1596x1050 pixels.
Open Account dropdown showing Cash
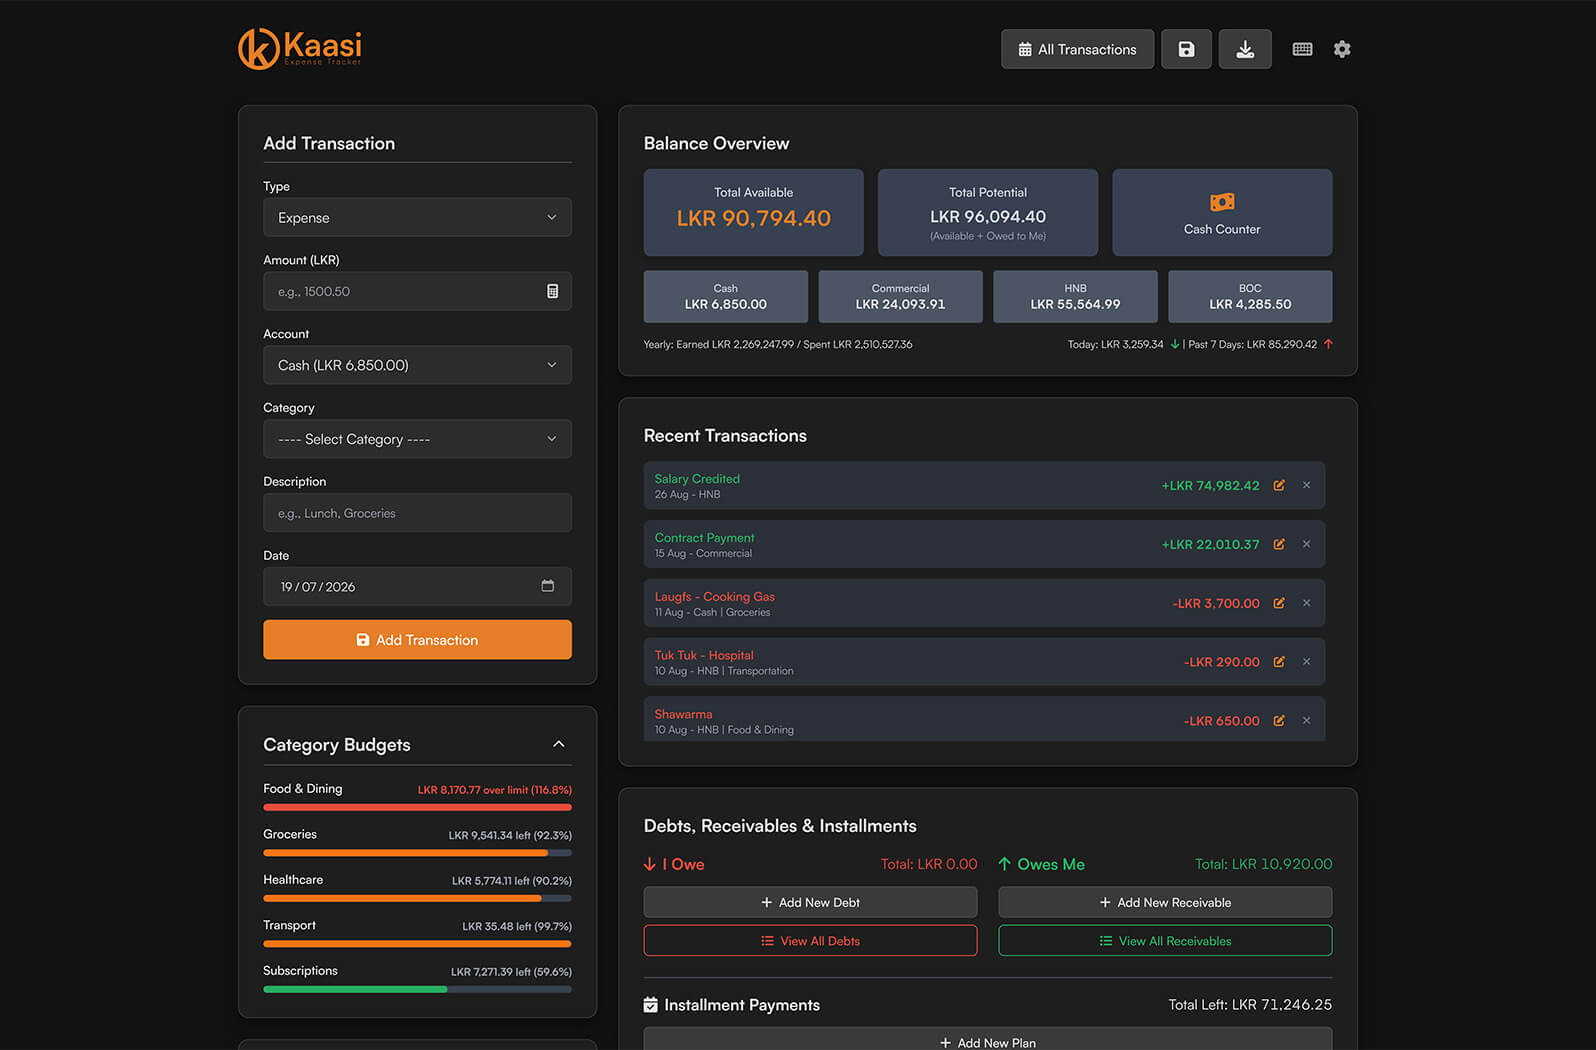click(x=417, y=365)
